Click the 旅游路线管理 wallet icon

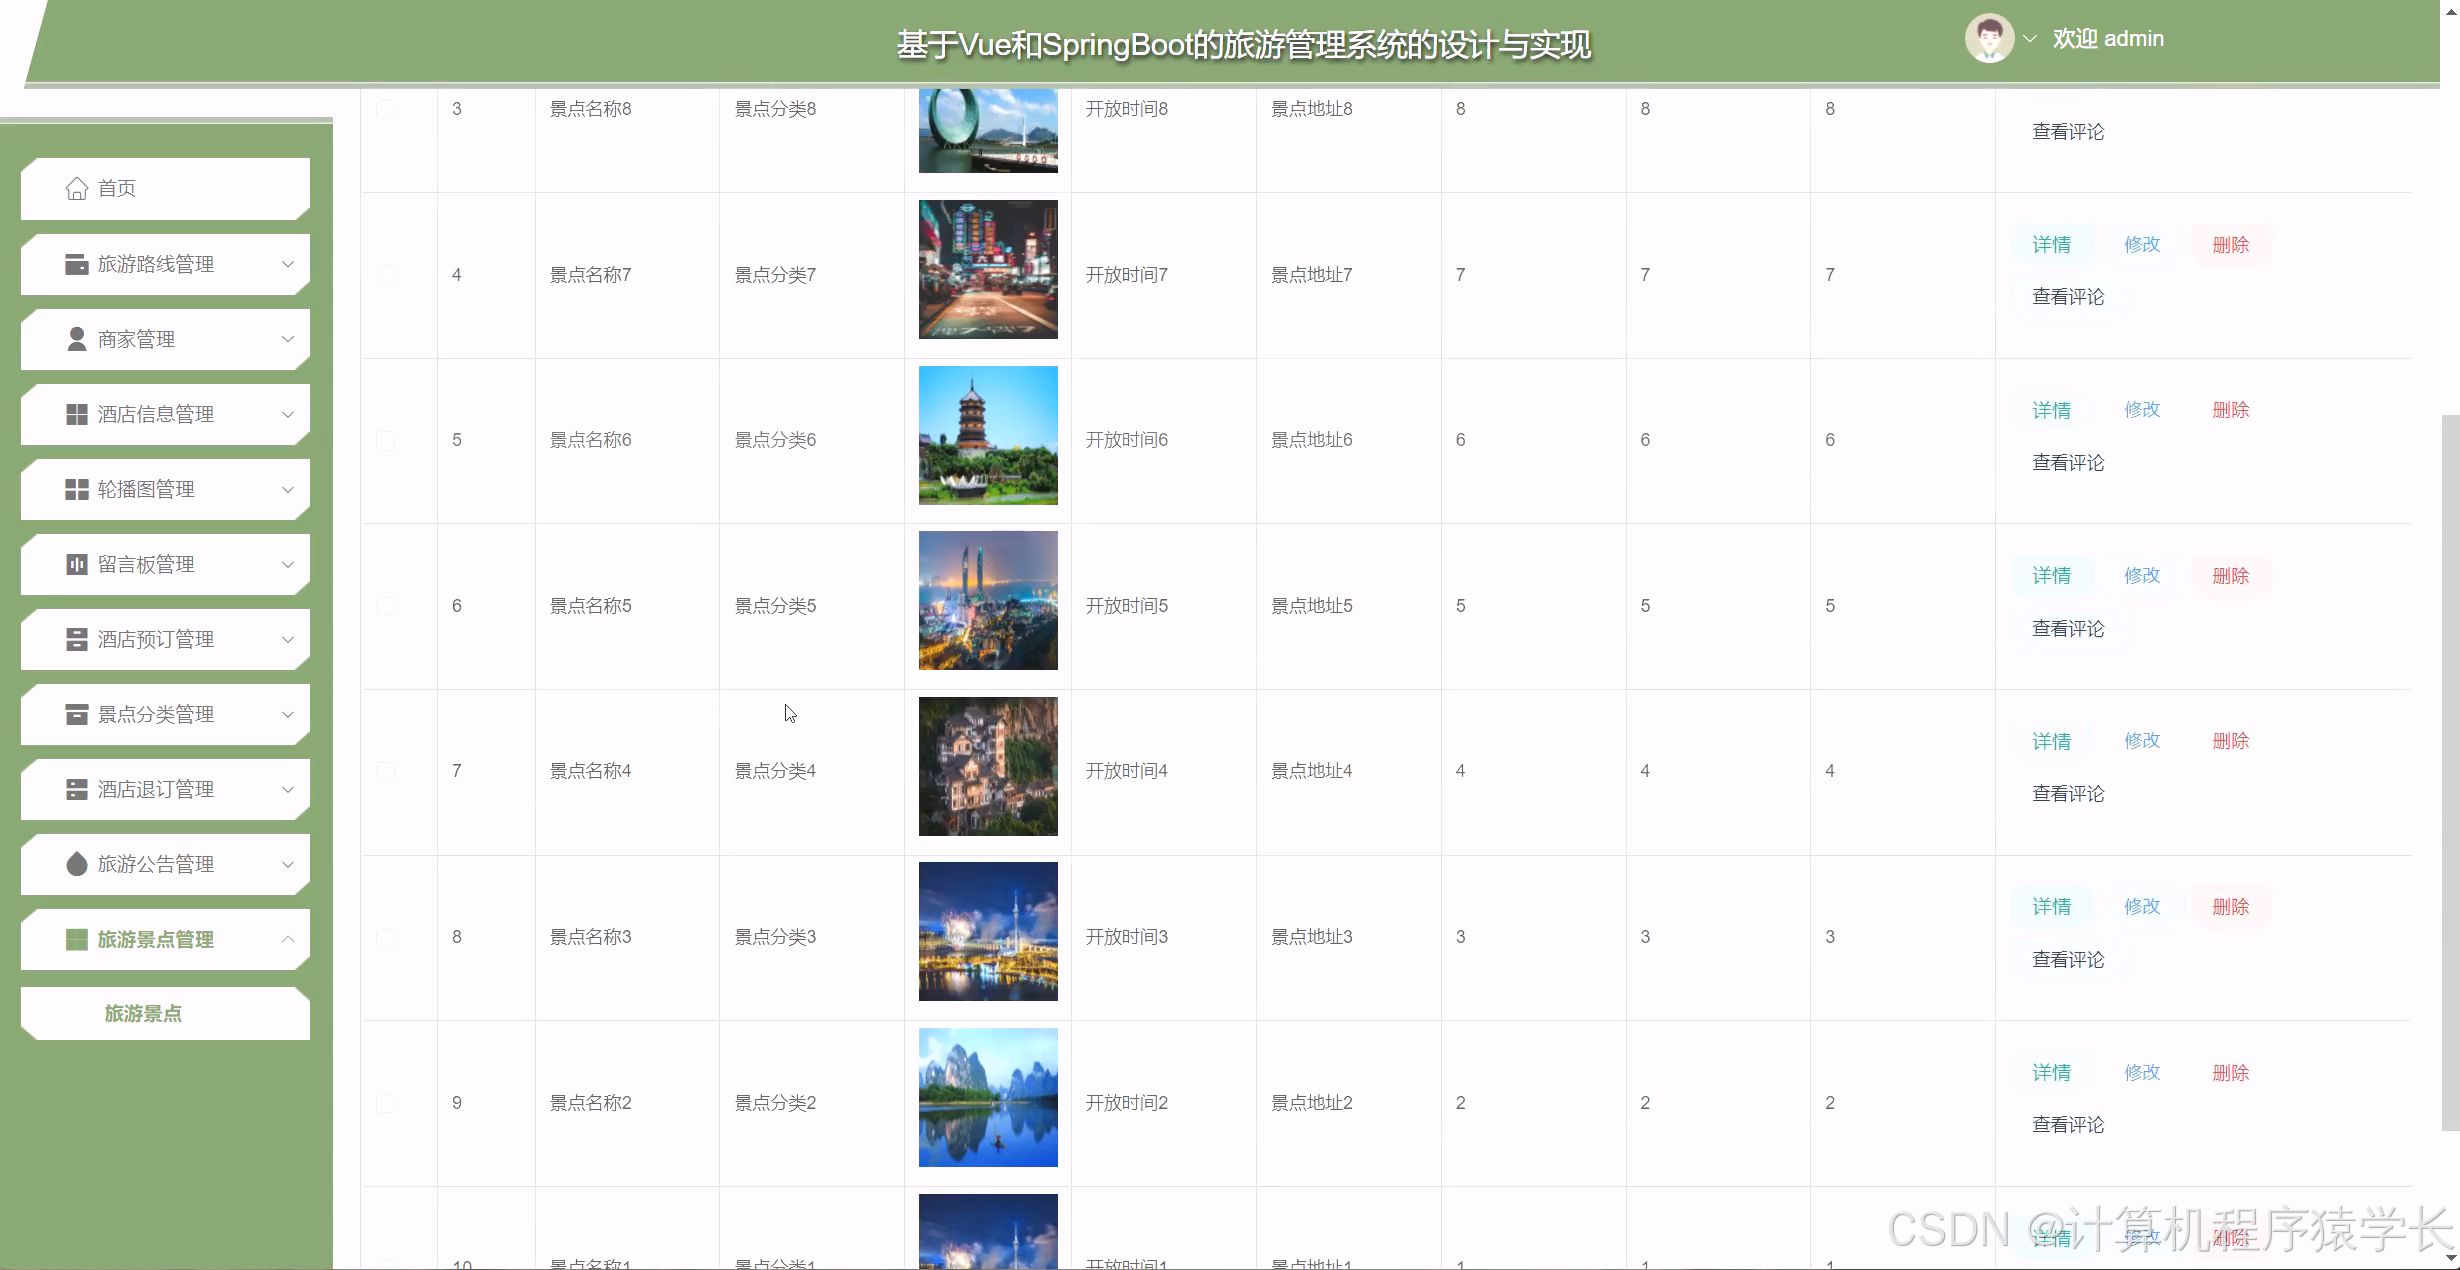point(76,264)
